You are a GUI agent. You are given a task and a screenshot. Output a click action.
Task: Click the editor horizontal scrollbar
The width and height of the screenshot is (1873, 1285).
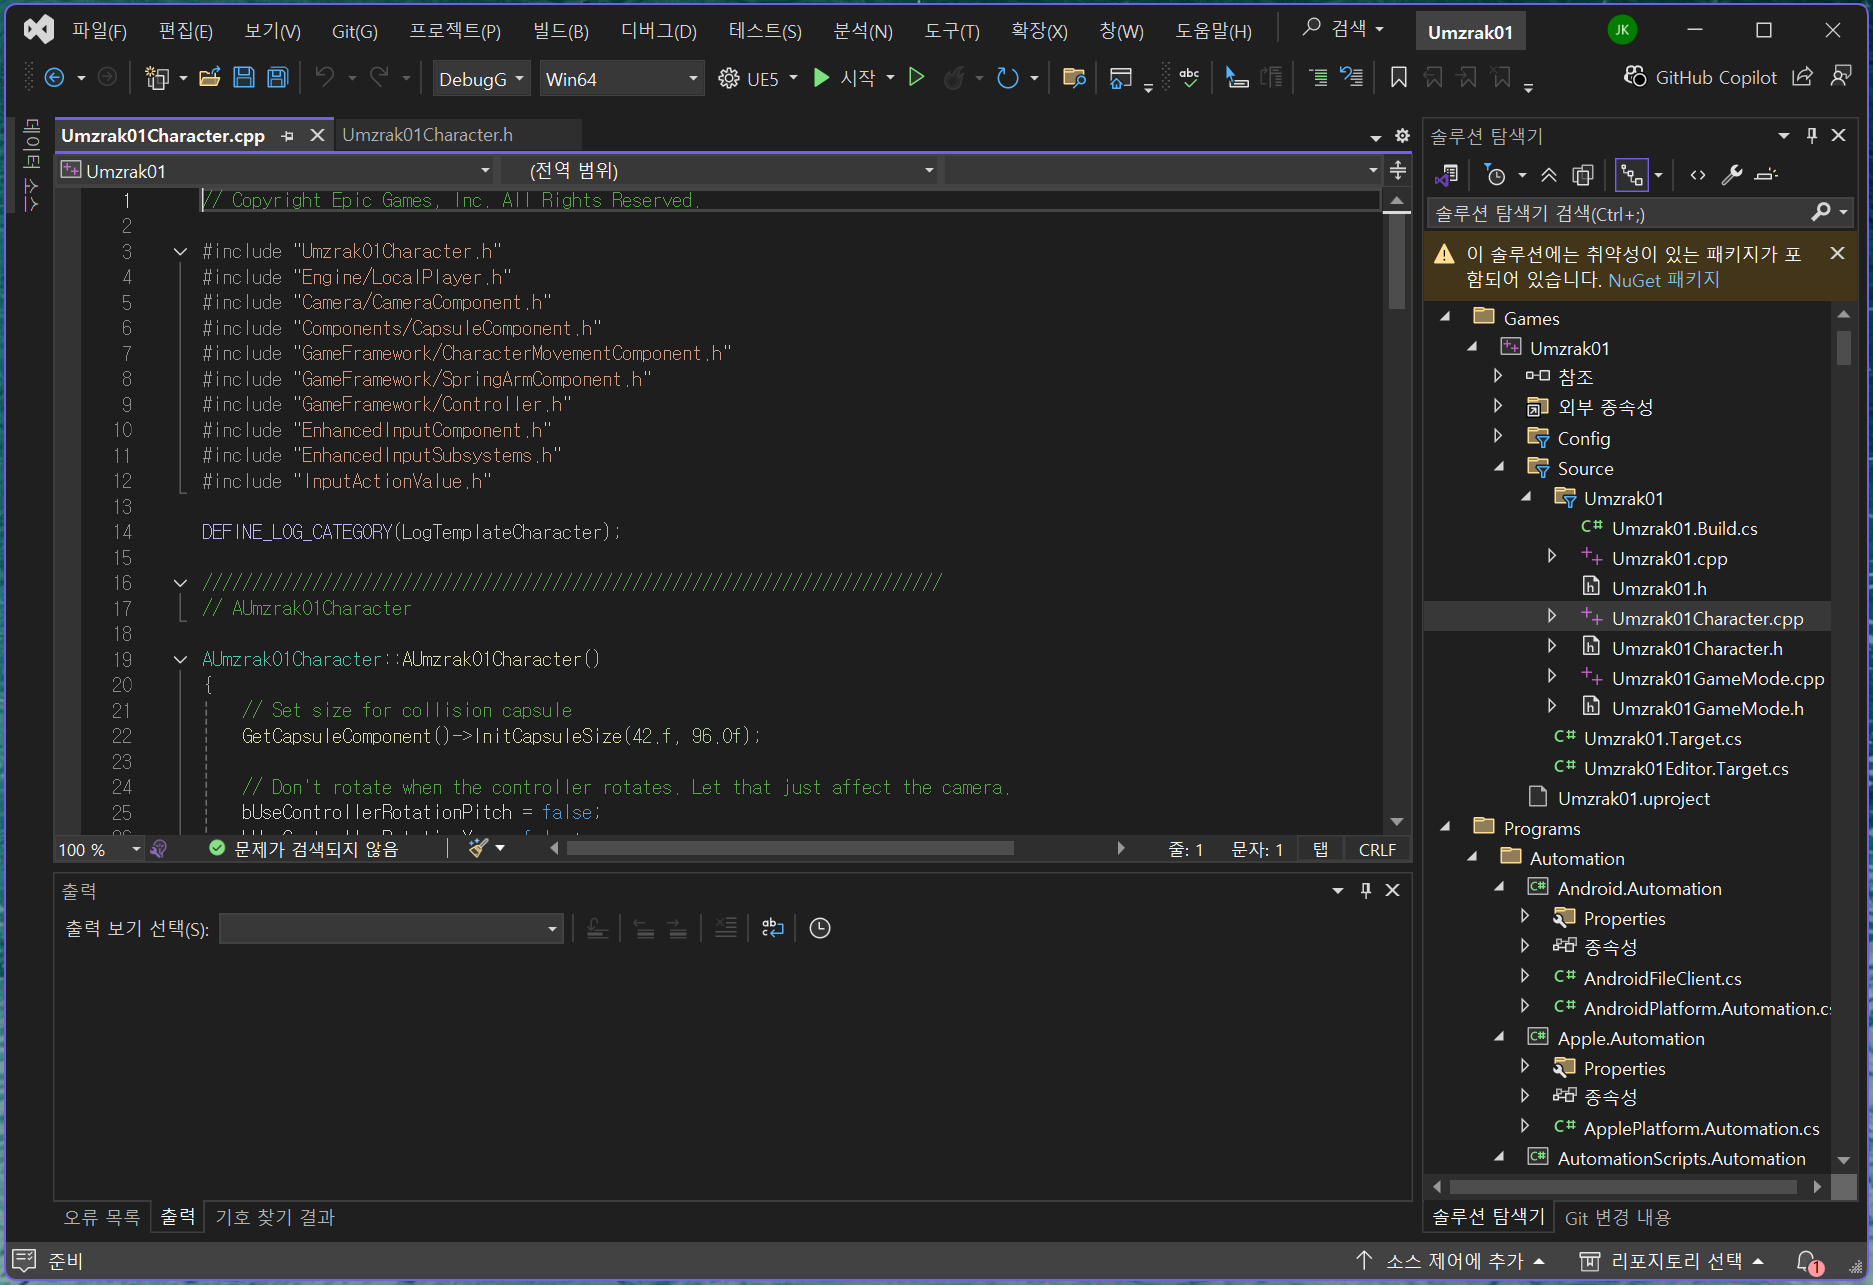[x=790, y=848]
